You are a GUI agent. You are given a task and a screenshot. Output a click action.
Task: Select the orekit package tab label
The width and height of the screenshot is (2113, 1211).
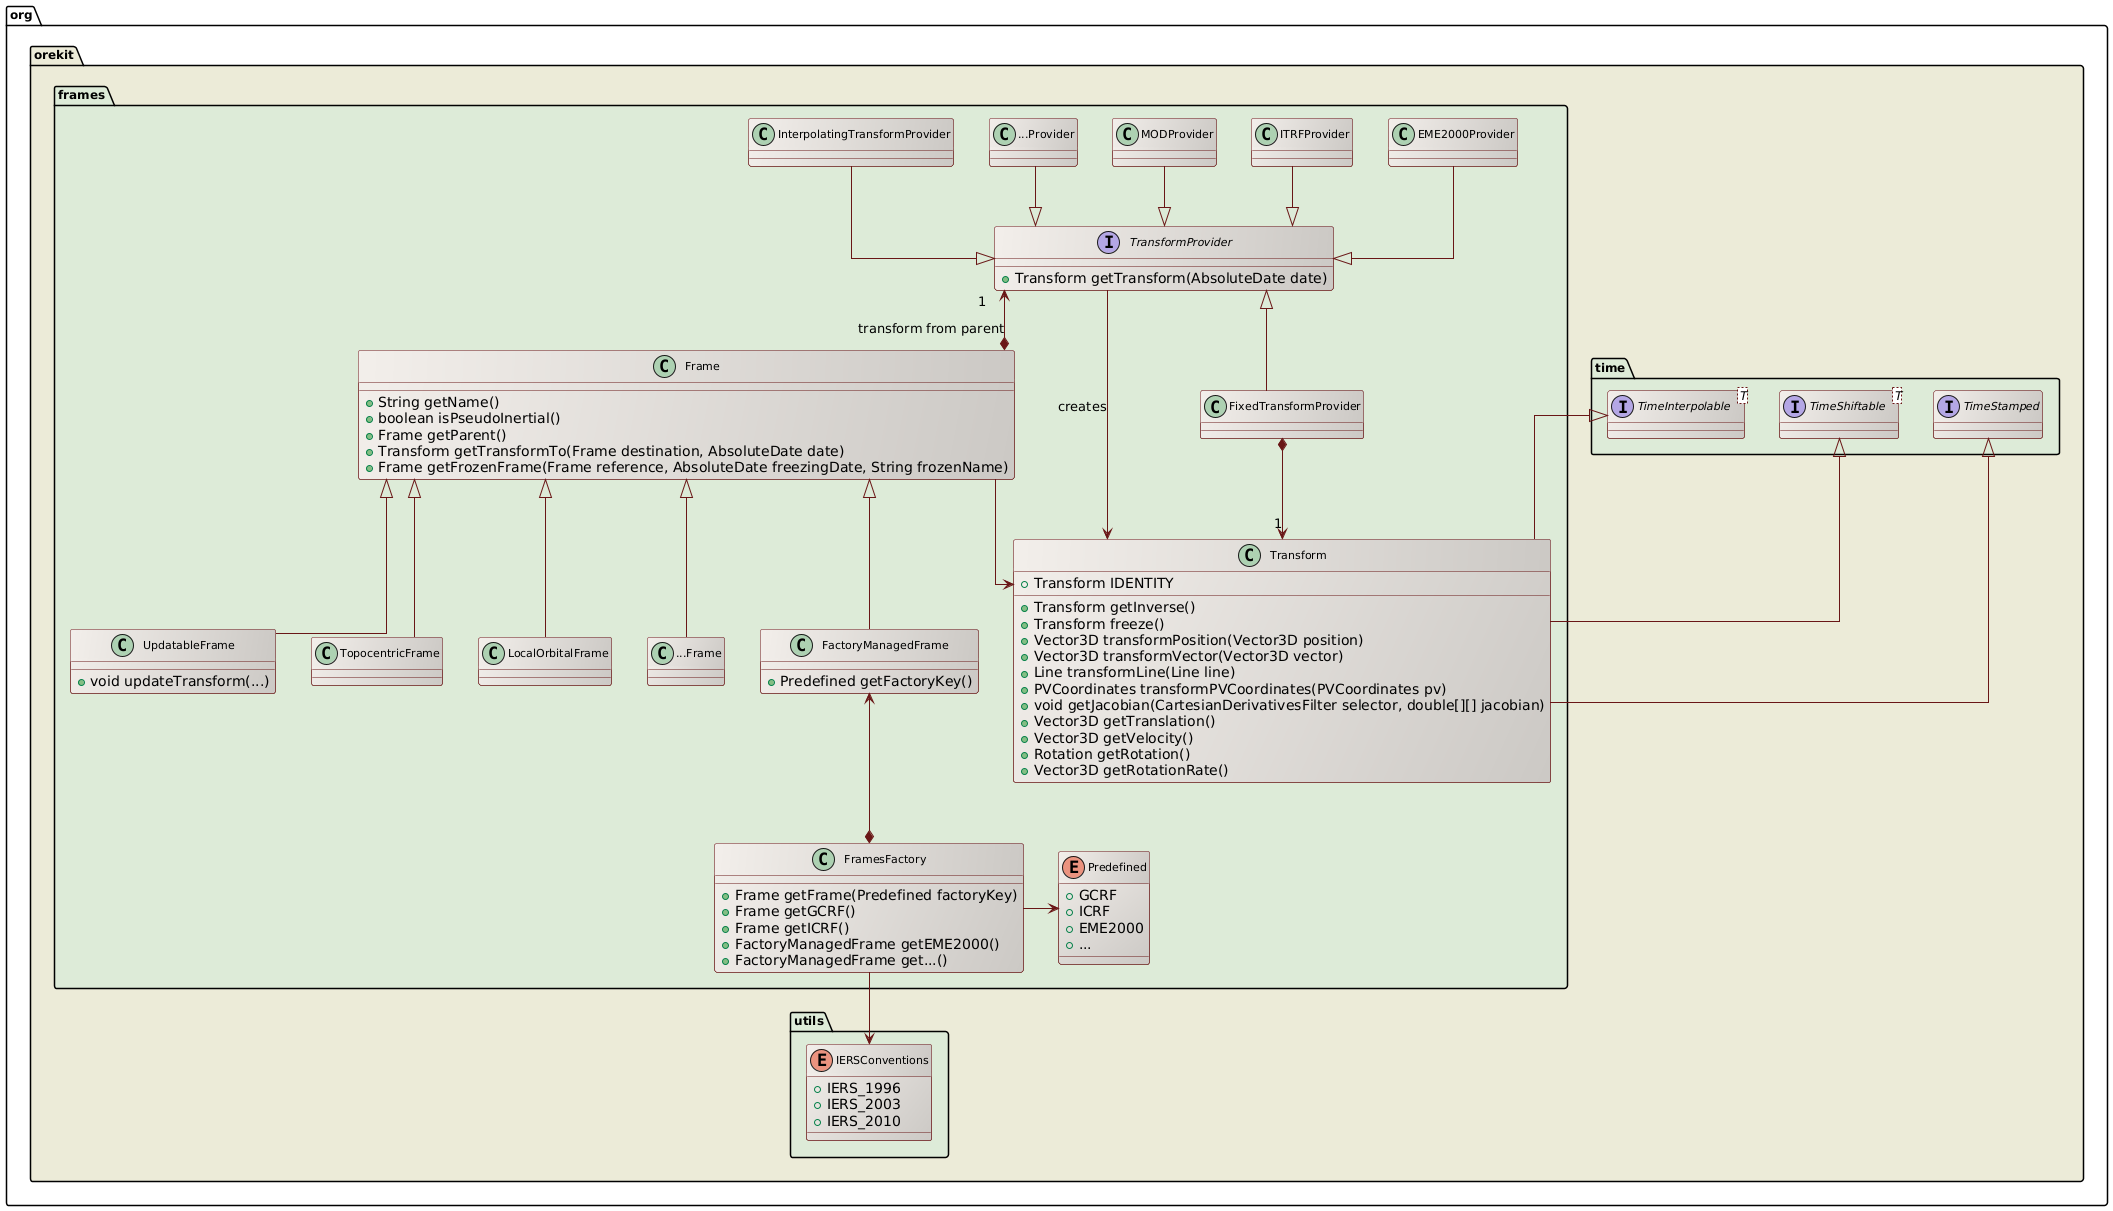54,54
